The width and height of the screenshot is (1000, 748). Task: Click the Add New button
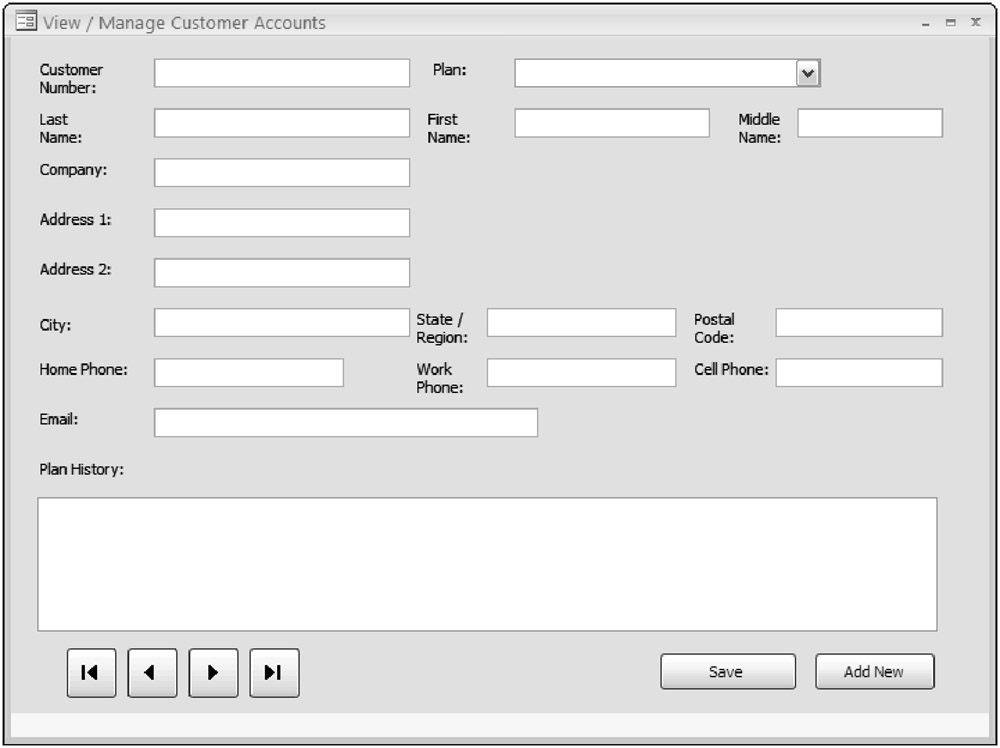(x=874, y=672)
